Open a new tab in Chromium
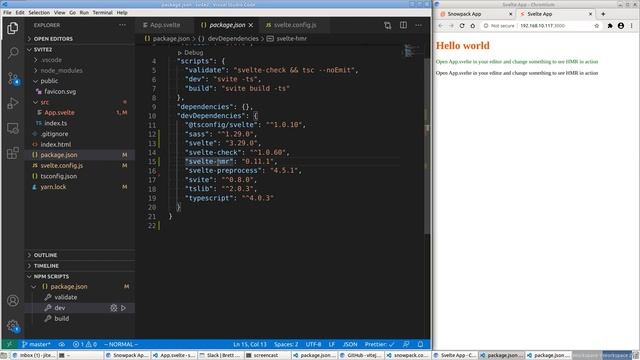 603,14
